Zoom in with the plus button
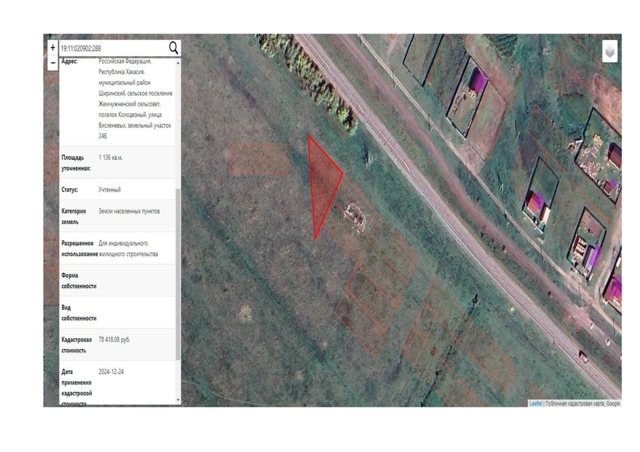640x452 pixels. pyautogui.click(x=53, y=48)
